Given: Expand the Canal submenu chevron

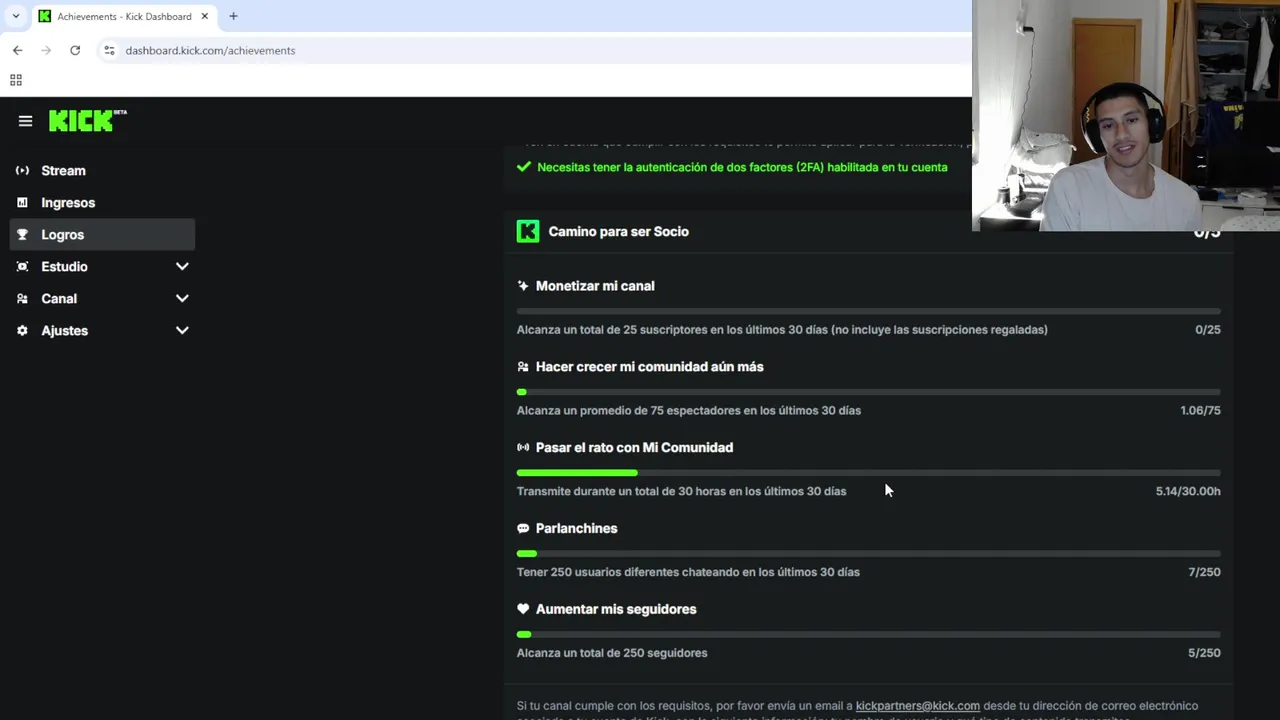Looking at the screenshot, I should pos(182,299).
